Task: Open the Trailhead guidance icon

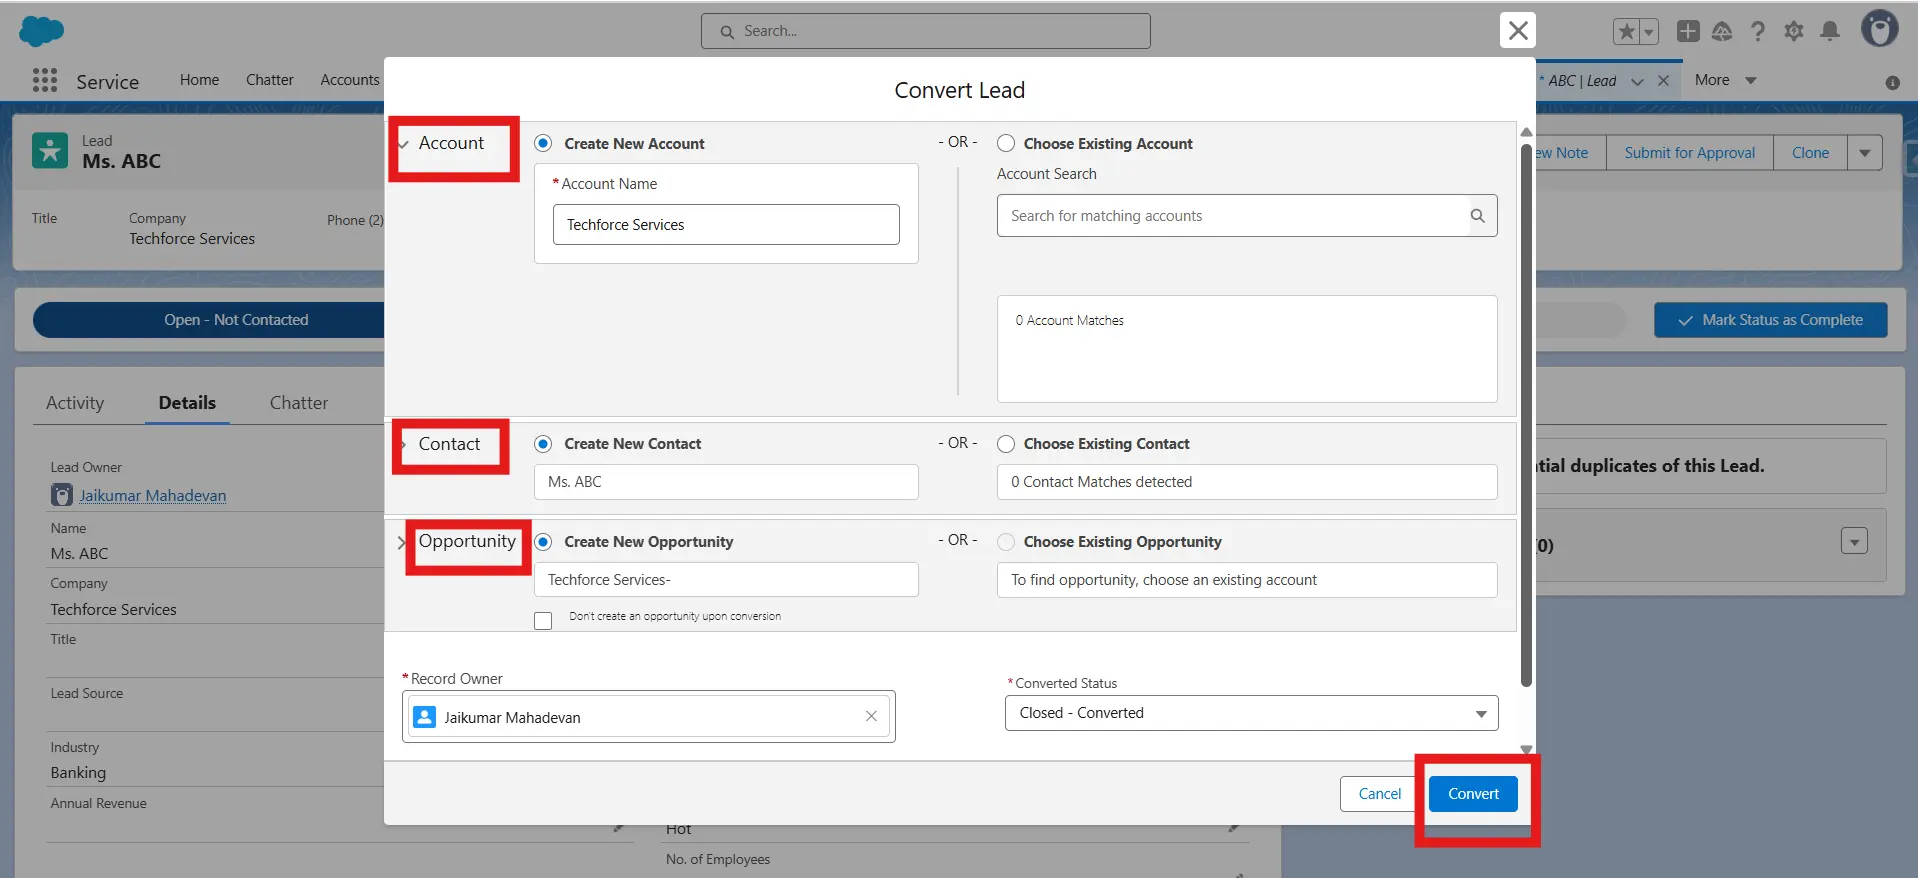Action: (1722, 32)
